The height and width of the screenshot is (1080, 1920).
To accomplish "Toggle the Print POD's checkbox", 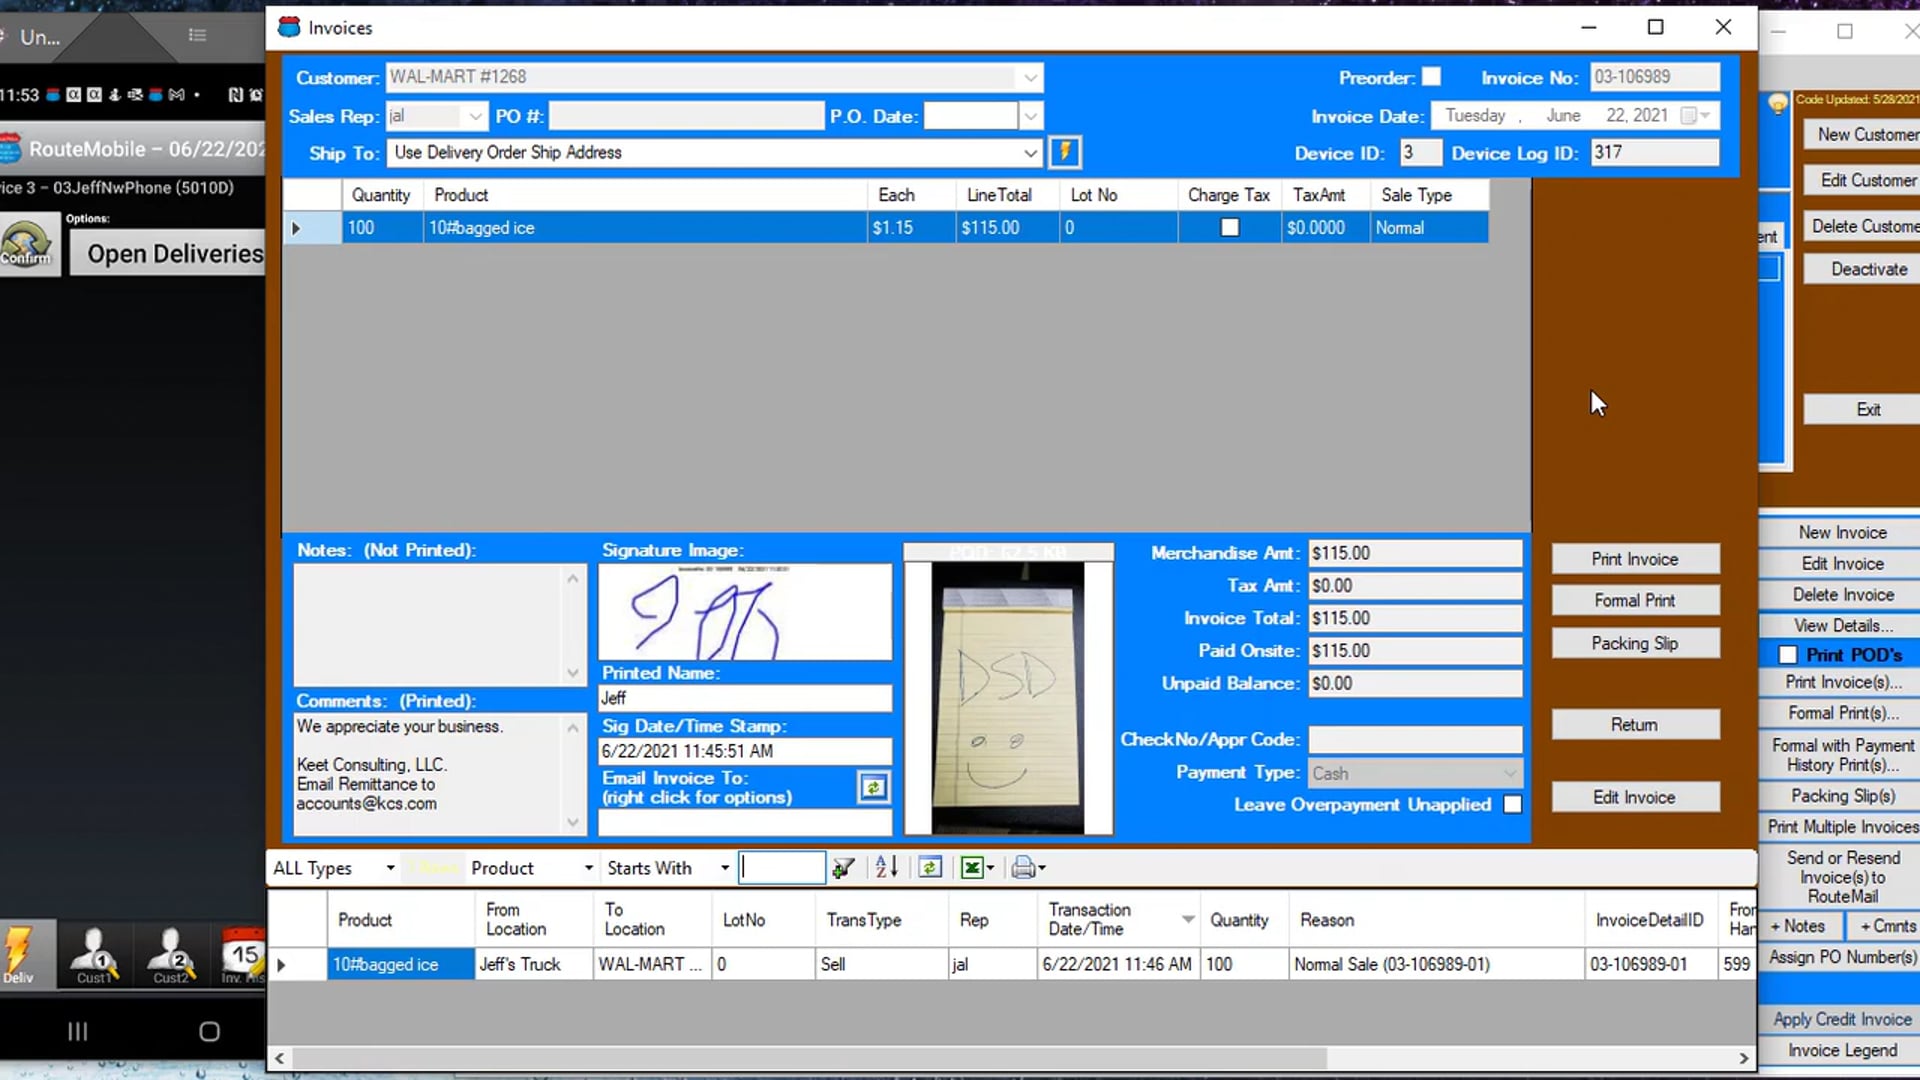I will tap(1788, 656).
